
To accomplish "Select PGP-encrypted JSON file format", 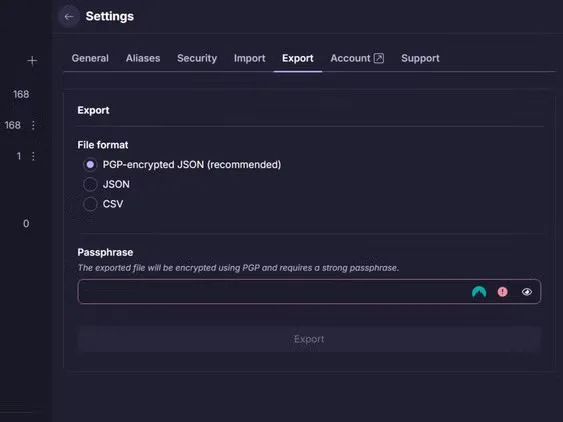I will (90, 164).
